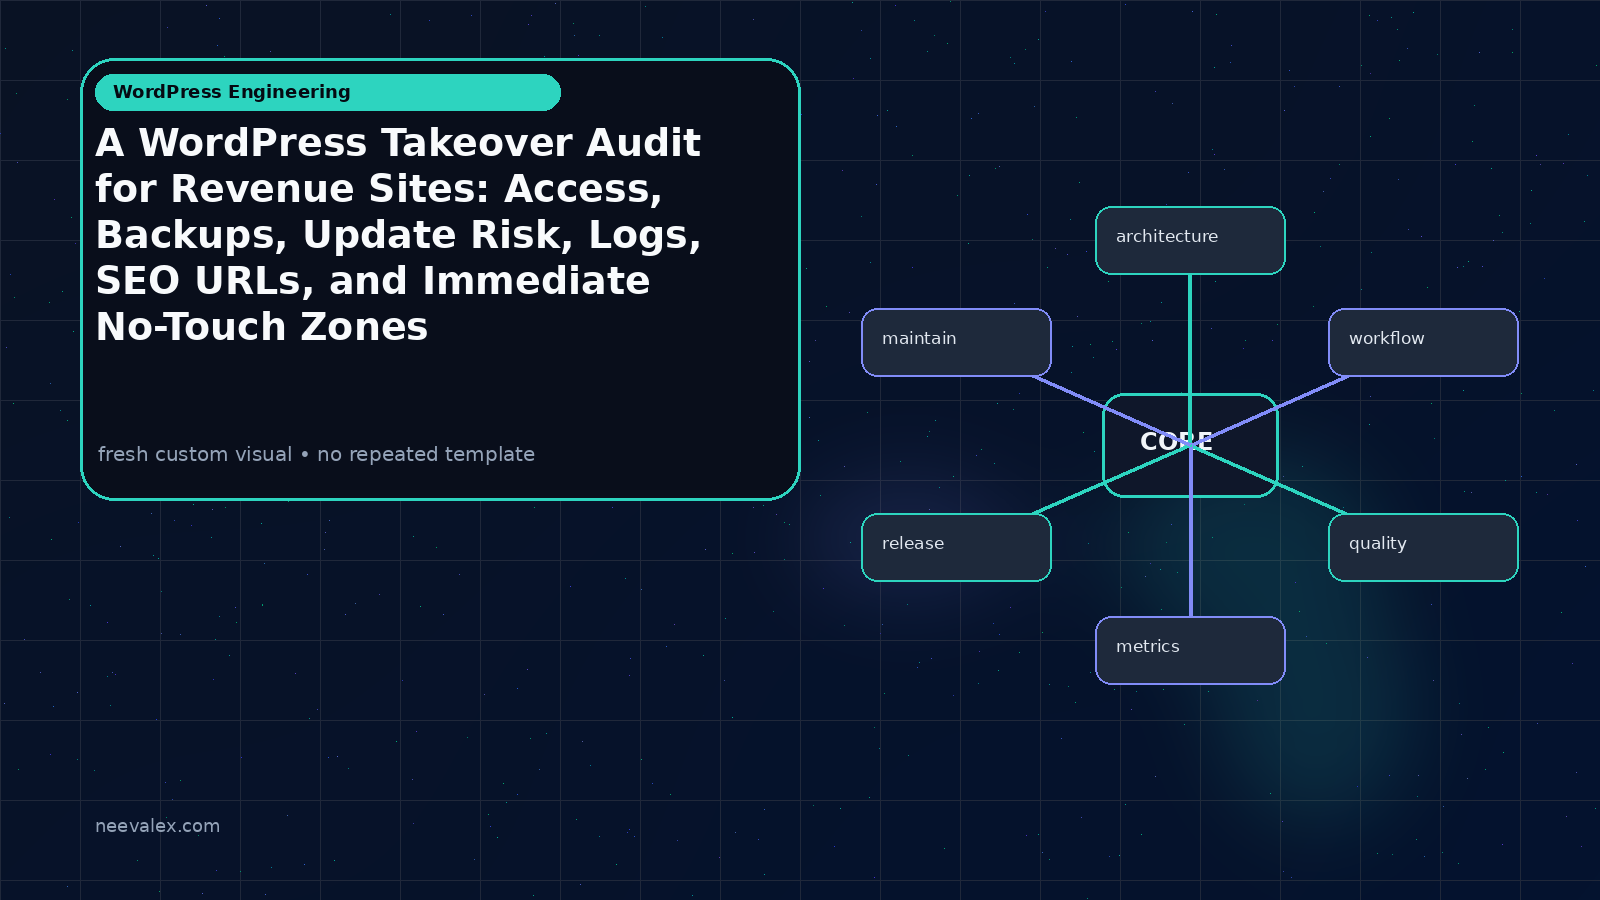The image size is (1600, 900).
Task: Click the quality node box
Action: pos(1423,547)
